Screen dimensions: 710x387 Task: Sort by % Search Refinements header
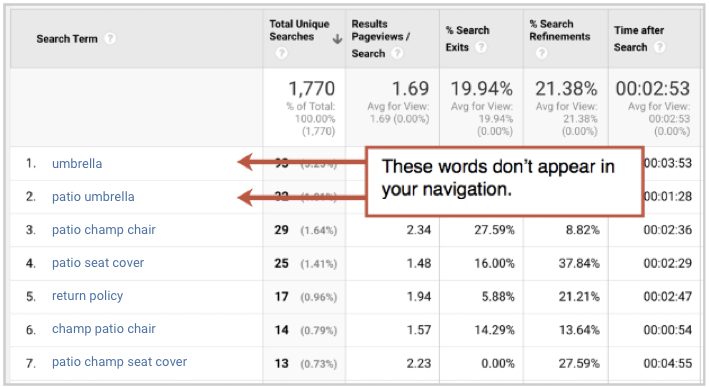pos(560,30)
